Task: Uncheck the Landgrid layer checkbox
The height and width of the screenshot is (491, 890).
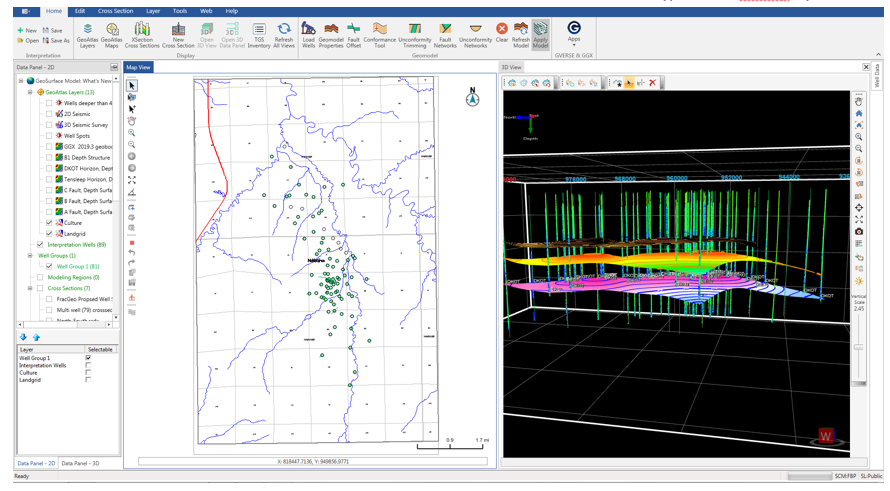Action: pyautogui.click(x=49, y=234)
